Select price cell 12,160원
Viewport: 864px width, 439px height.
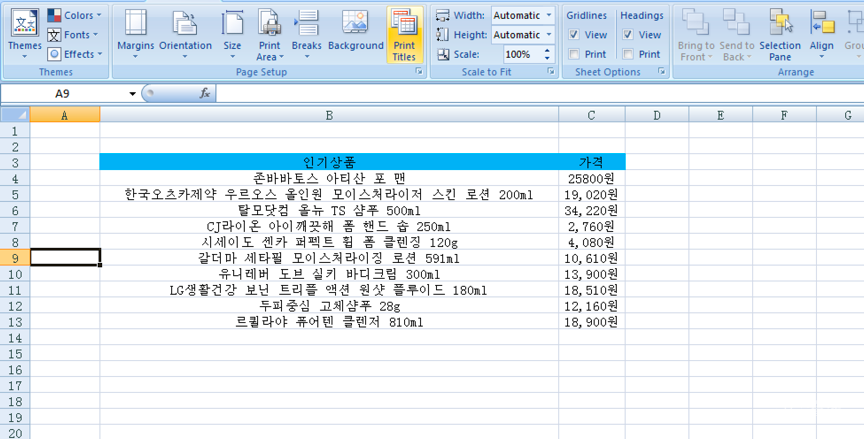pyautogui.click(x=592, y=306)
